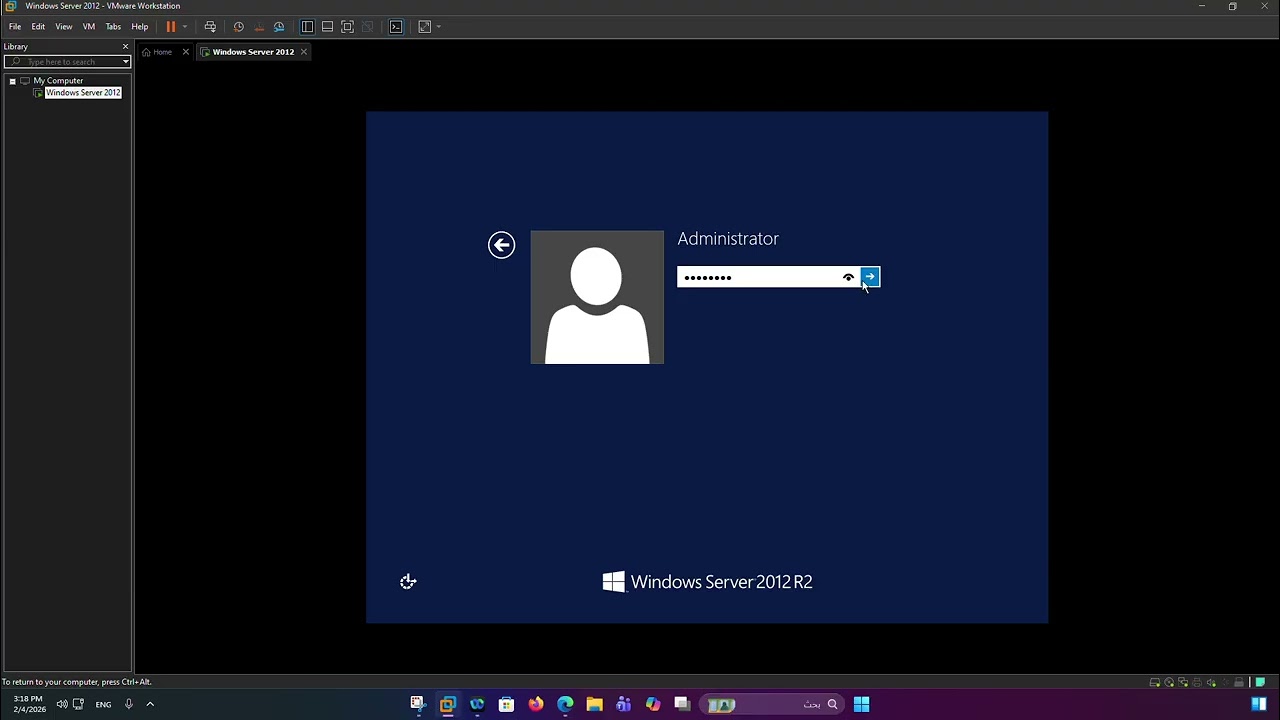The image size is (1280, 720).
Task: Open the library search dropdown arrow
Action: pos(126,62)
